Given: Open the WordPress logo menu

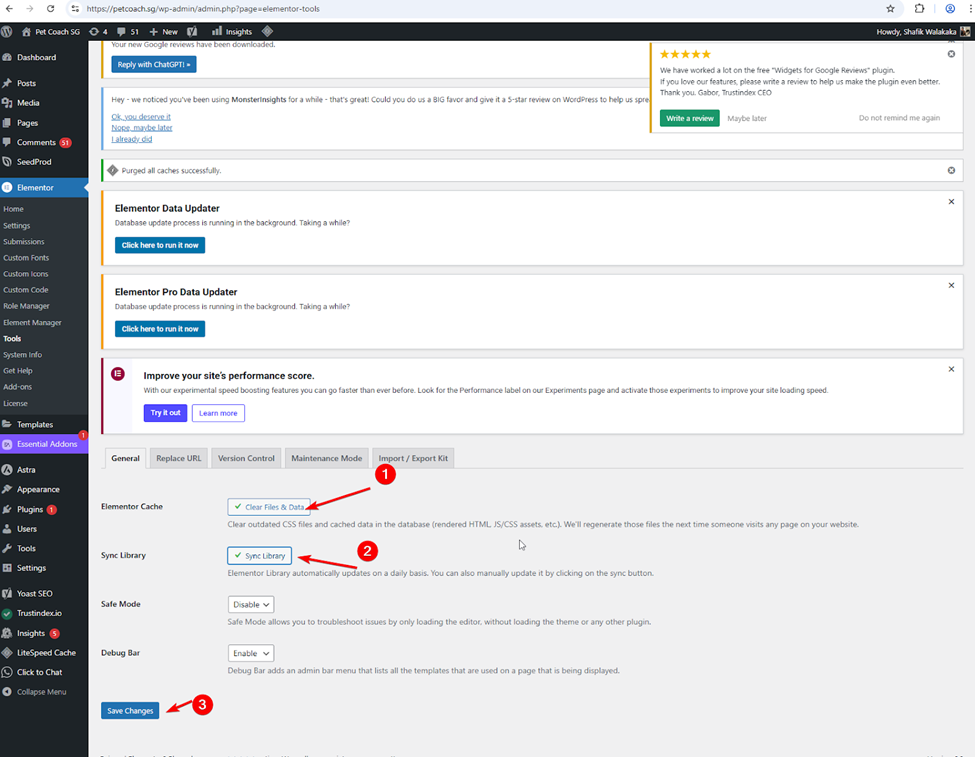Looking at the screenshot, I should [x=7, y=32].
